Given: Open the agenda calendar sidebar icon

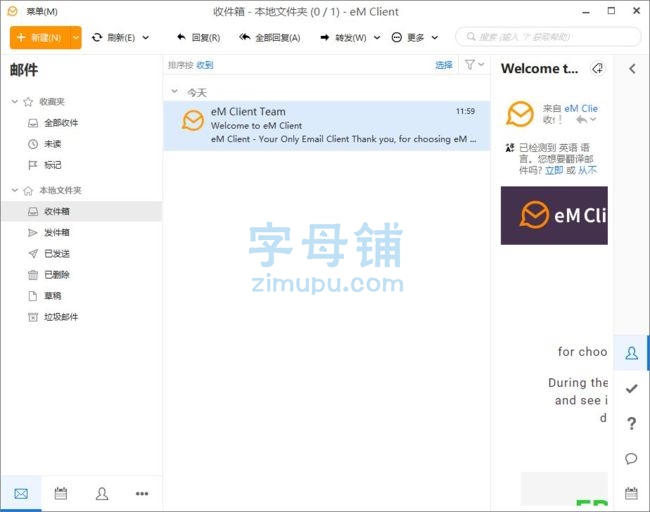Looking at the screenshot, I should pyautogui.click(x=631, y=493).
